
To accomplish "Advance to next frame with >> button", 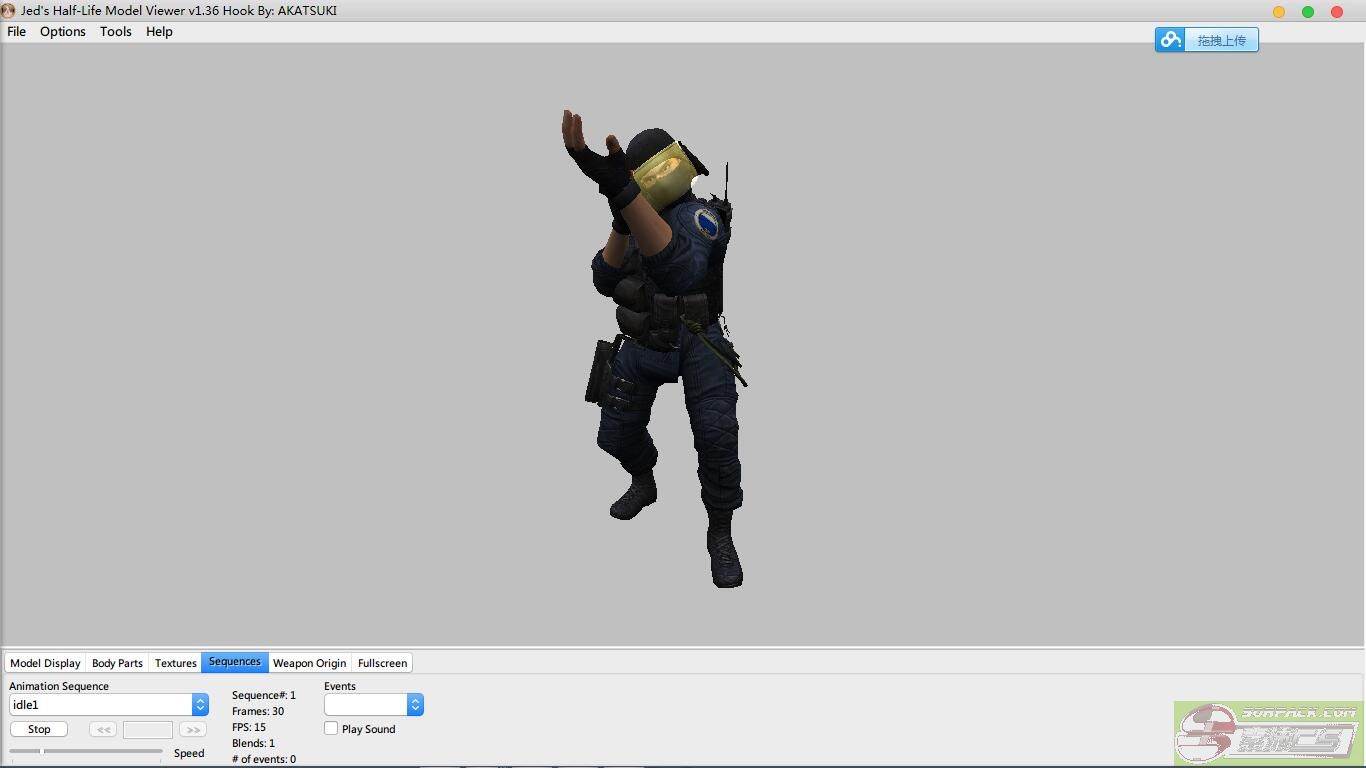I will pyautogui.click(x=192, y=730).
